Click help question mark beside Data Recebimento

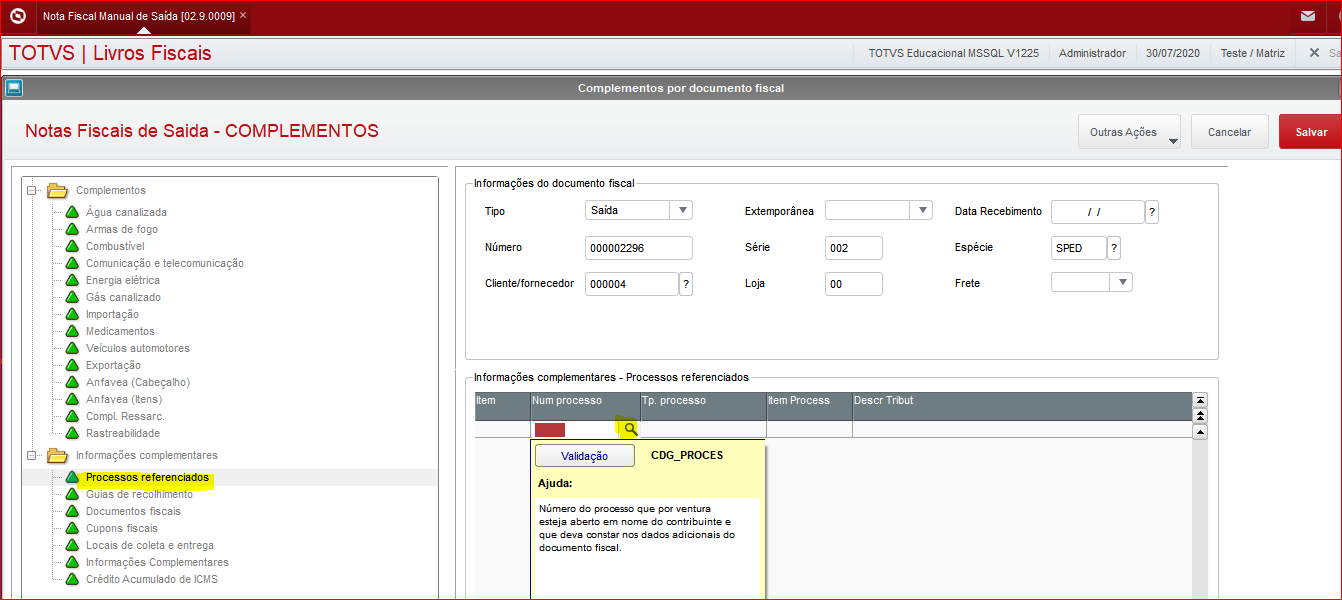tap(1152, 212)
